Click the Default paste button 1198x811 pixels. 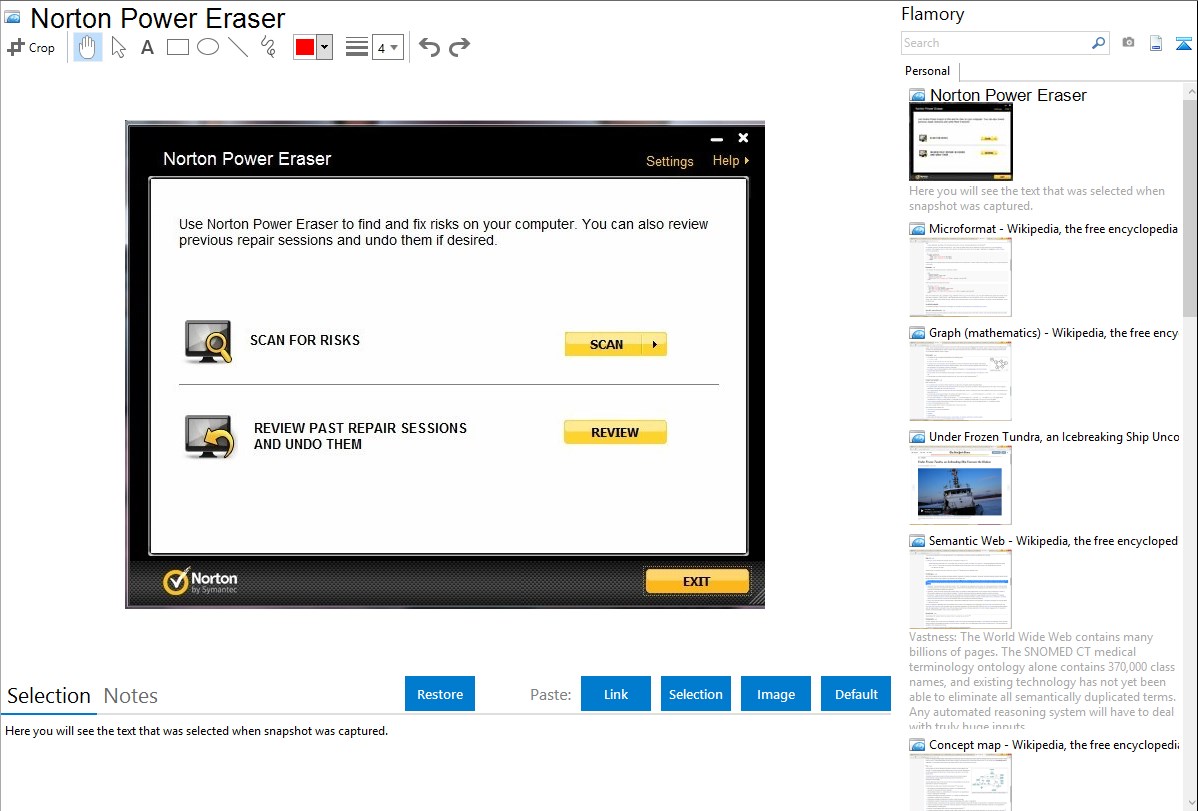coord(856,694)
